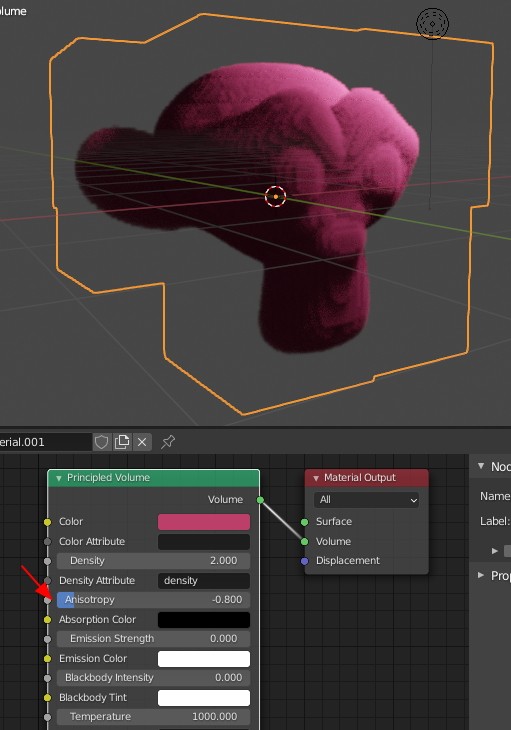
Task: Click the Surface input socket
Action: (304, 522)
